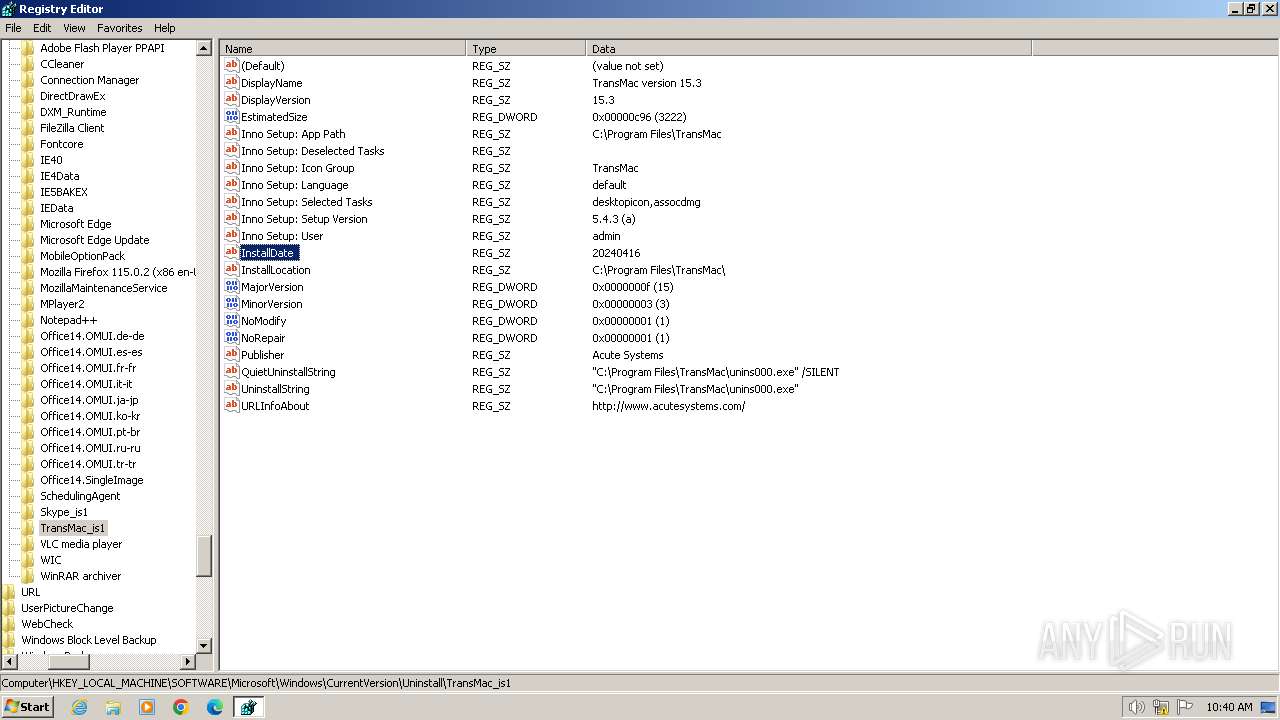Click the URL key folder icon
This screenshot has height=720, width=1280.
point(9,592)
